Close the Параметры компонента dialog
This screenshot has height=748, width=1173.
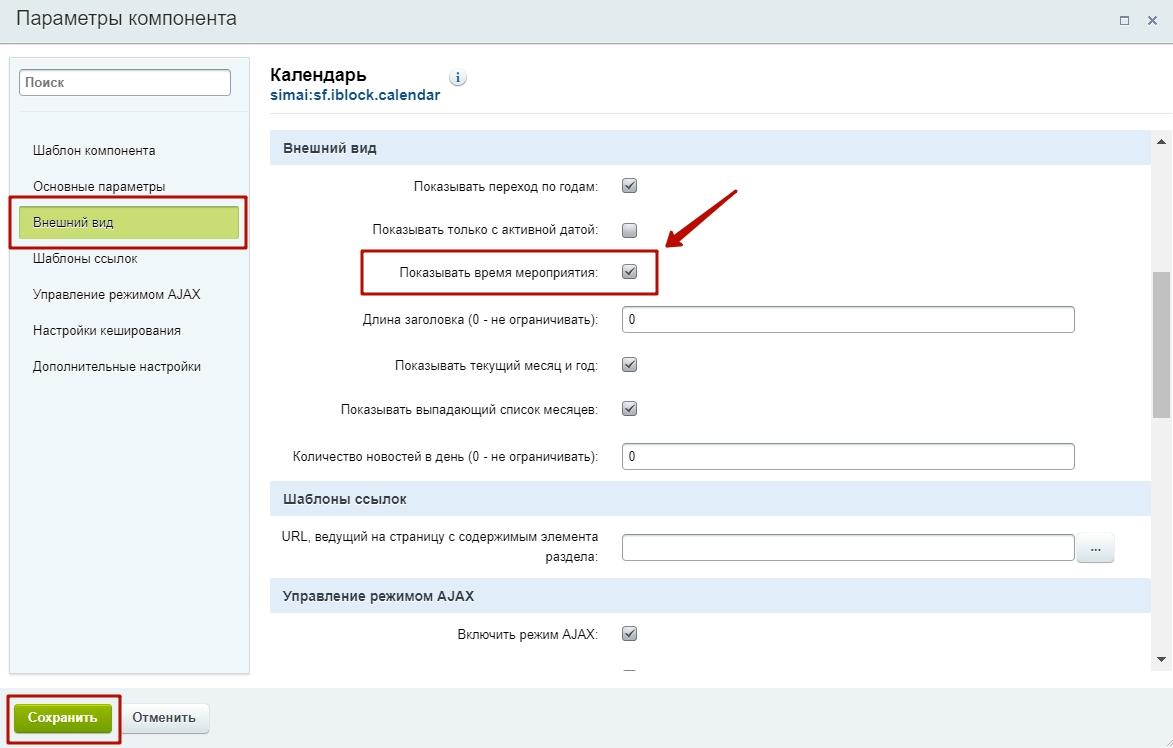coord(1152,20)
